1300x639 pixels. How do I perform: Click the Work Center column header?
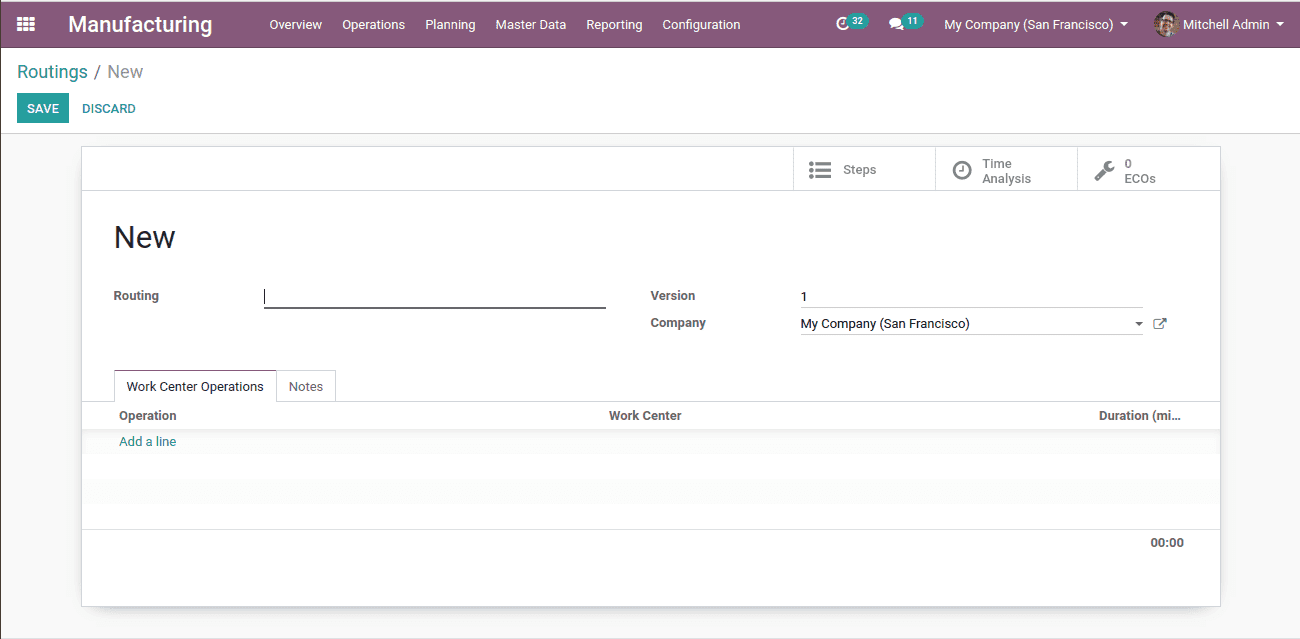coord(645,415)
